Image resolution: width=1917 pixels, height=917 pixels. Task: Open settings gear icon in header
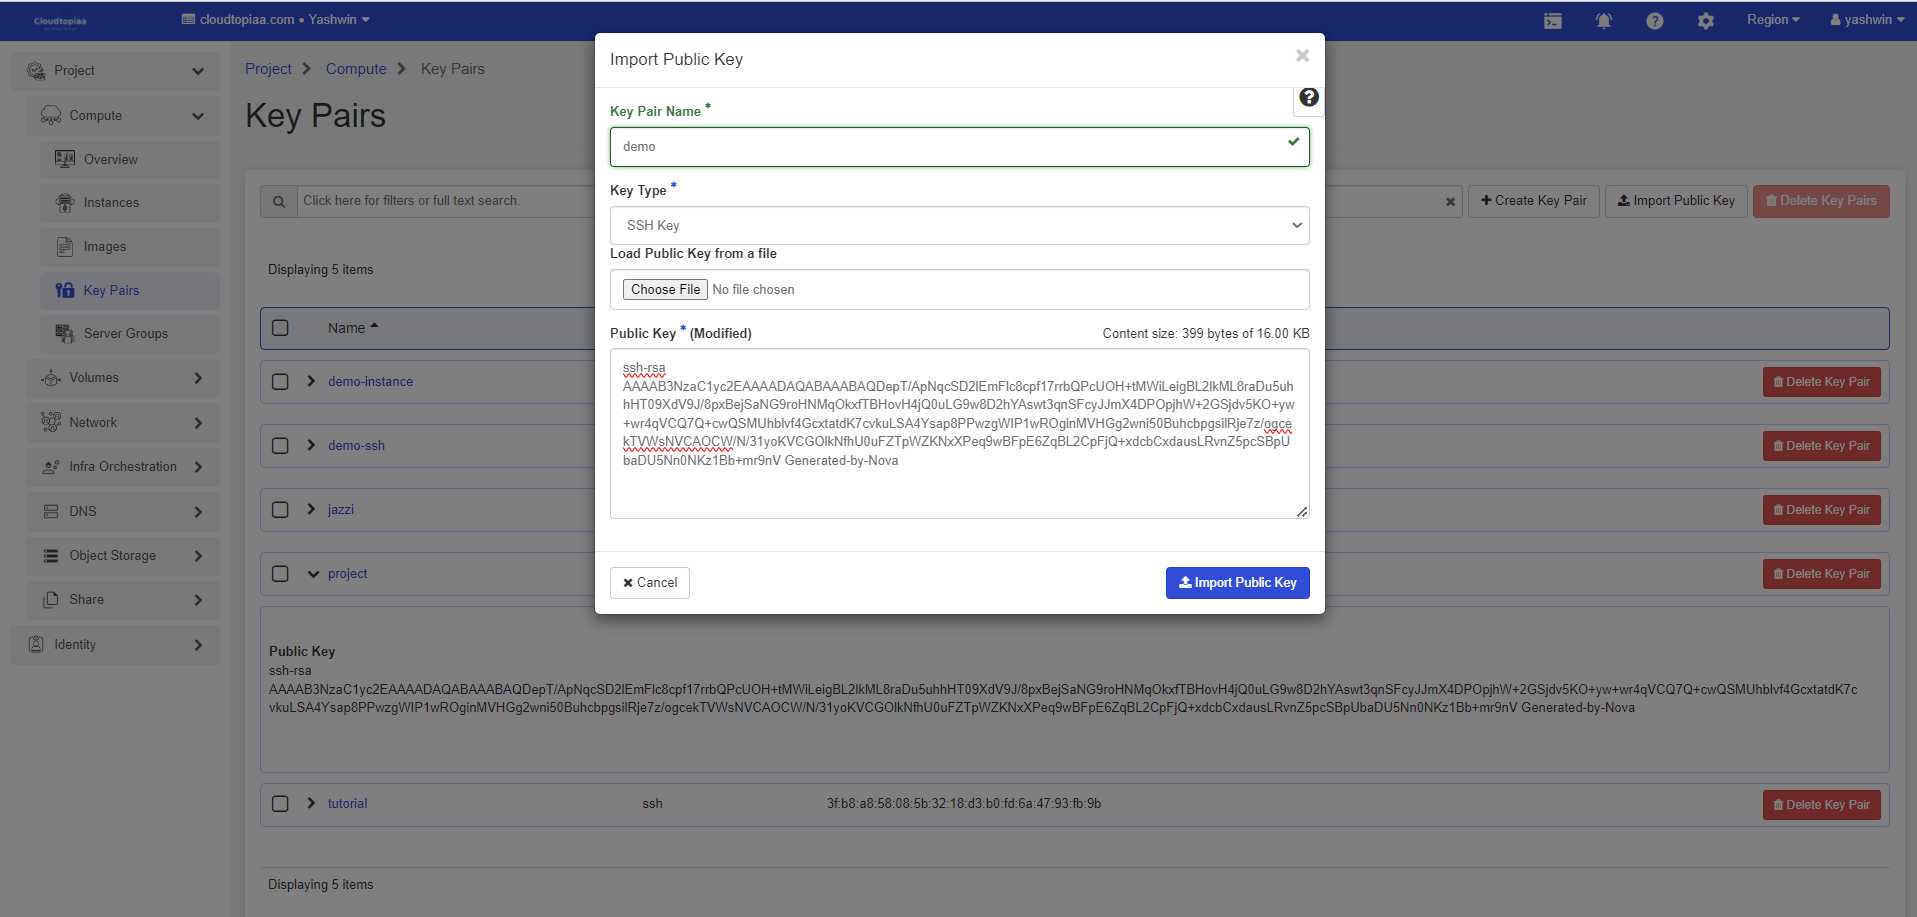point(1705,21)
